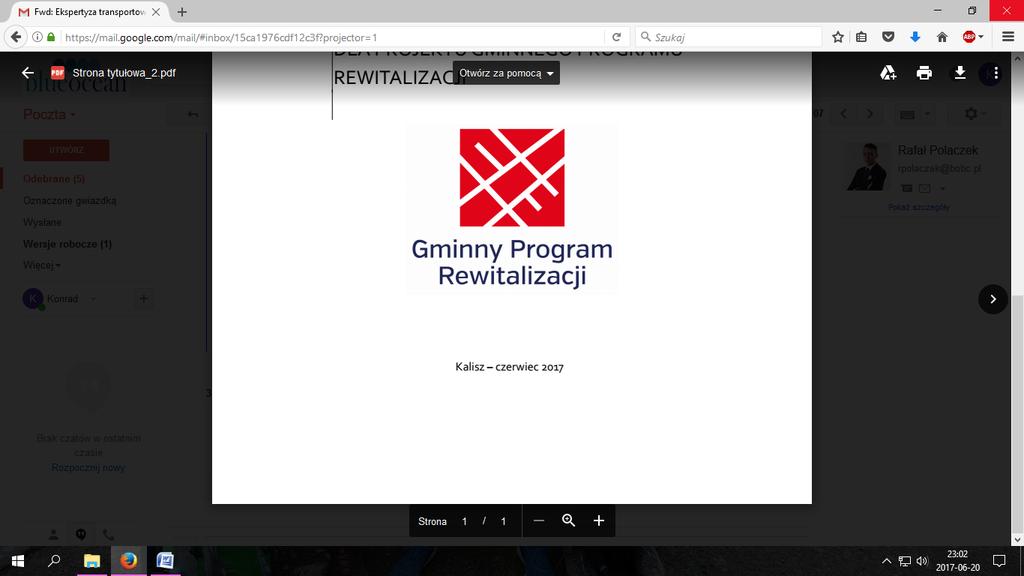Viewport: 1024px width, 576px height.
Task: Open the Adblock Plus extension icon
Action: tap(970, 37)
